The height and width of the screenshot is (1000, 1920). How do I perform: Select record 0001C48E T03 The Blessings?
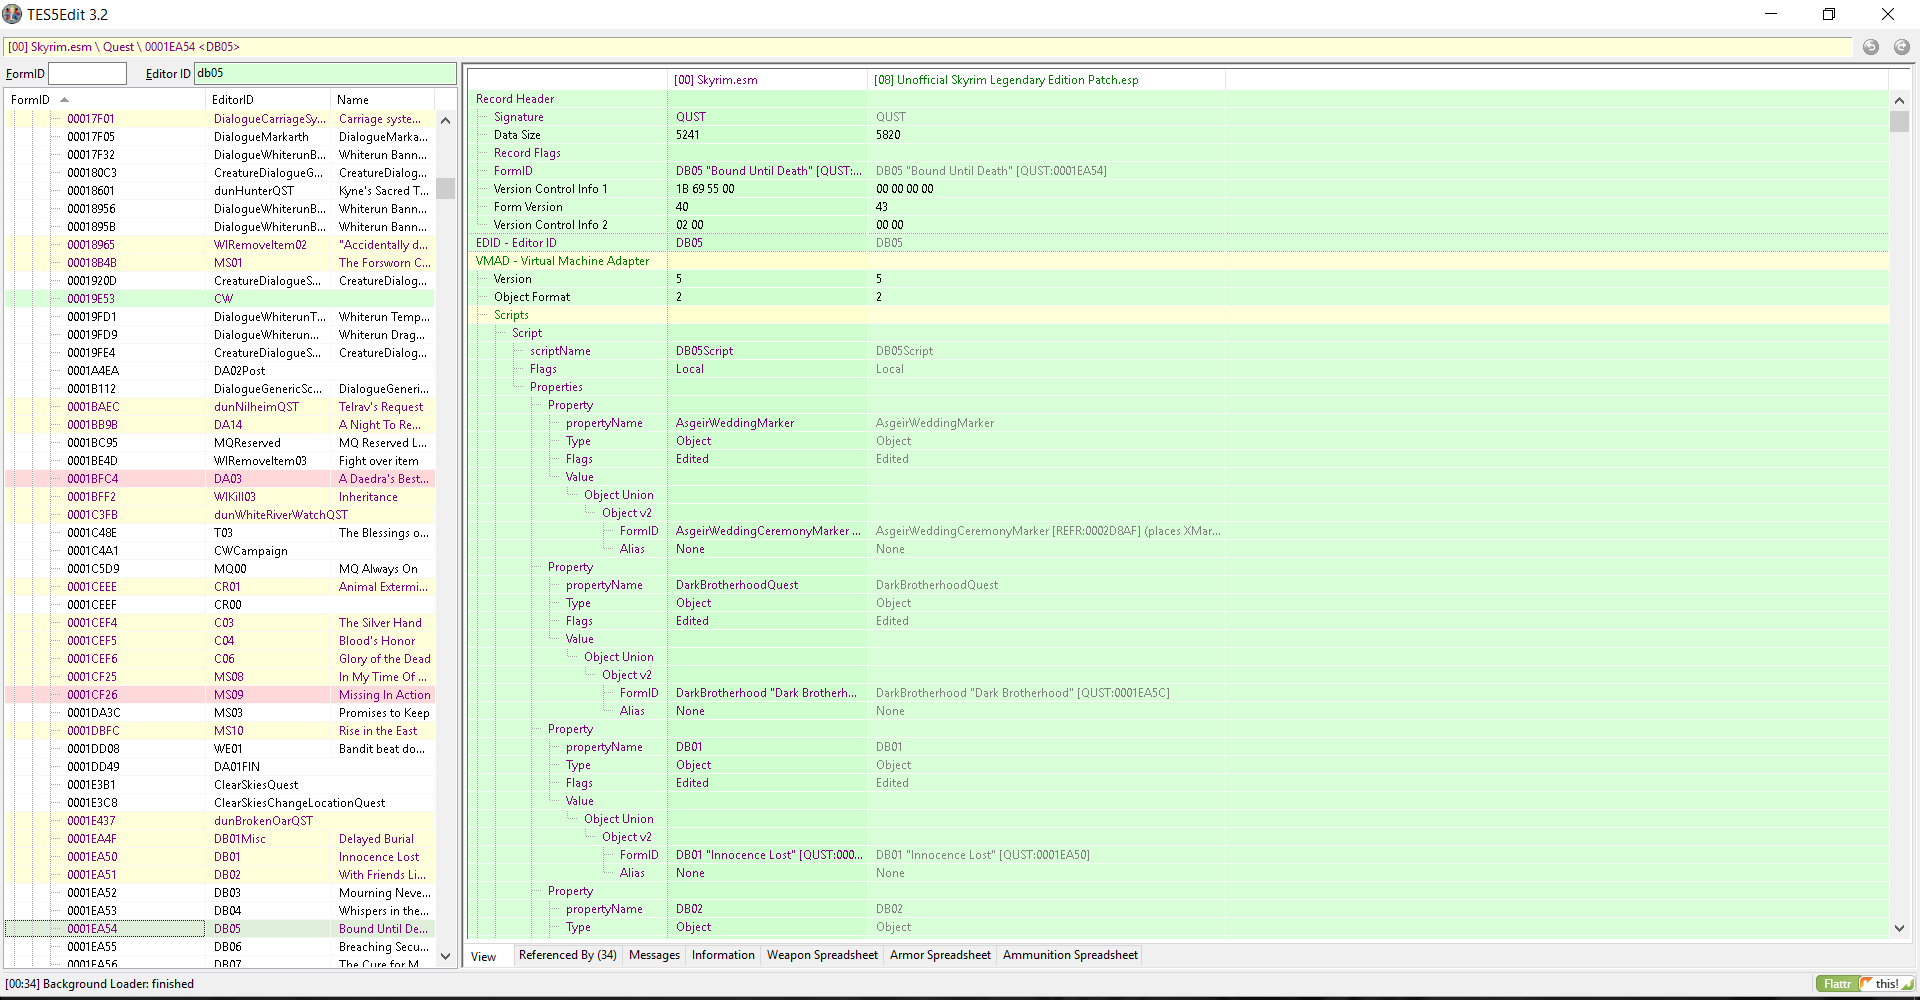tap(220, 533)
